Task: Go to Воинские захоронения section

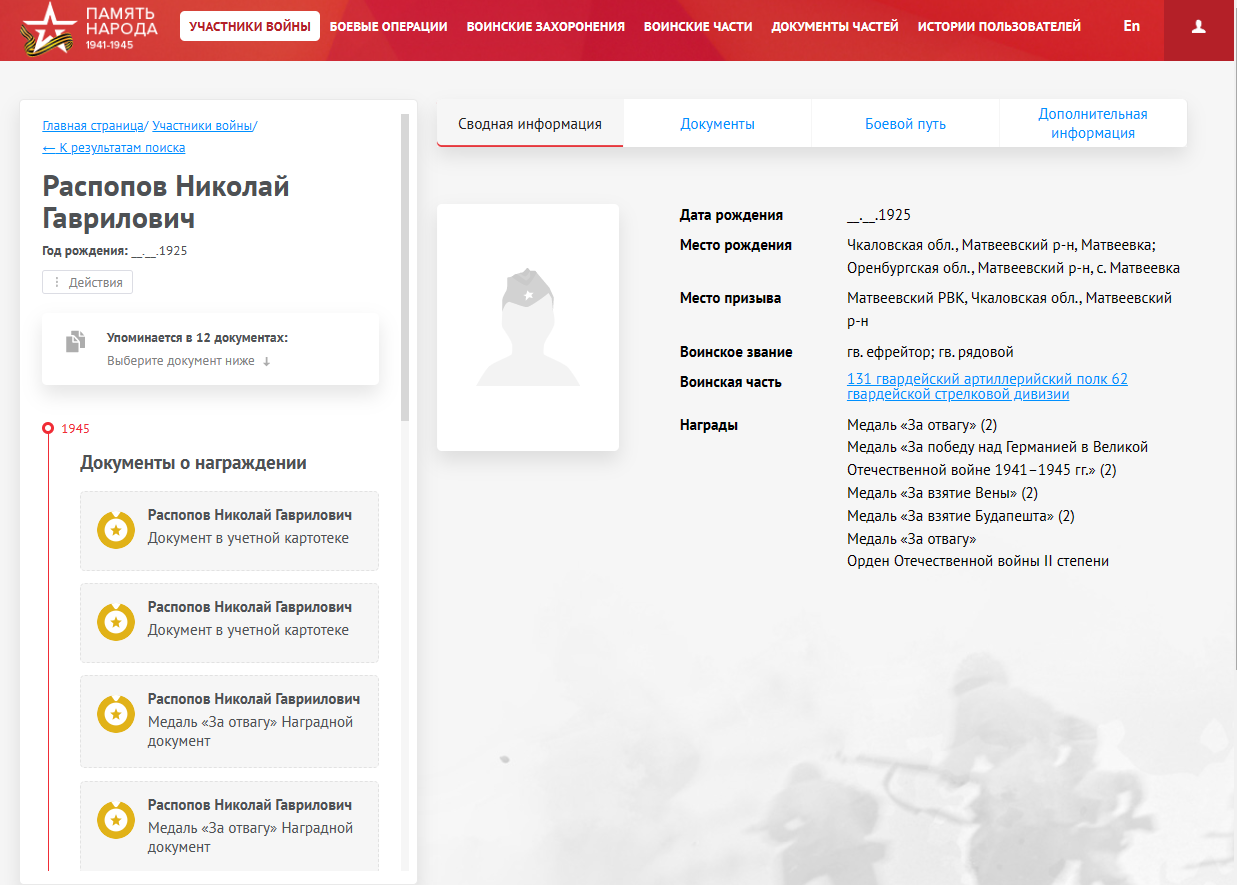Action: [x=545, y=27]
